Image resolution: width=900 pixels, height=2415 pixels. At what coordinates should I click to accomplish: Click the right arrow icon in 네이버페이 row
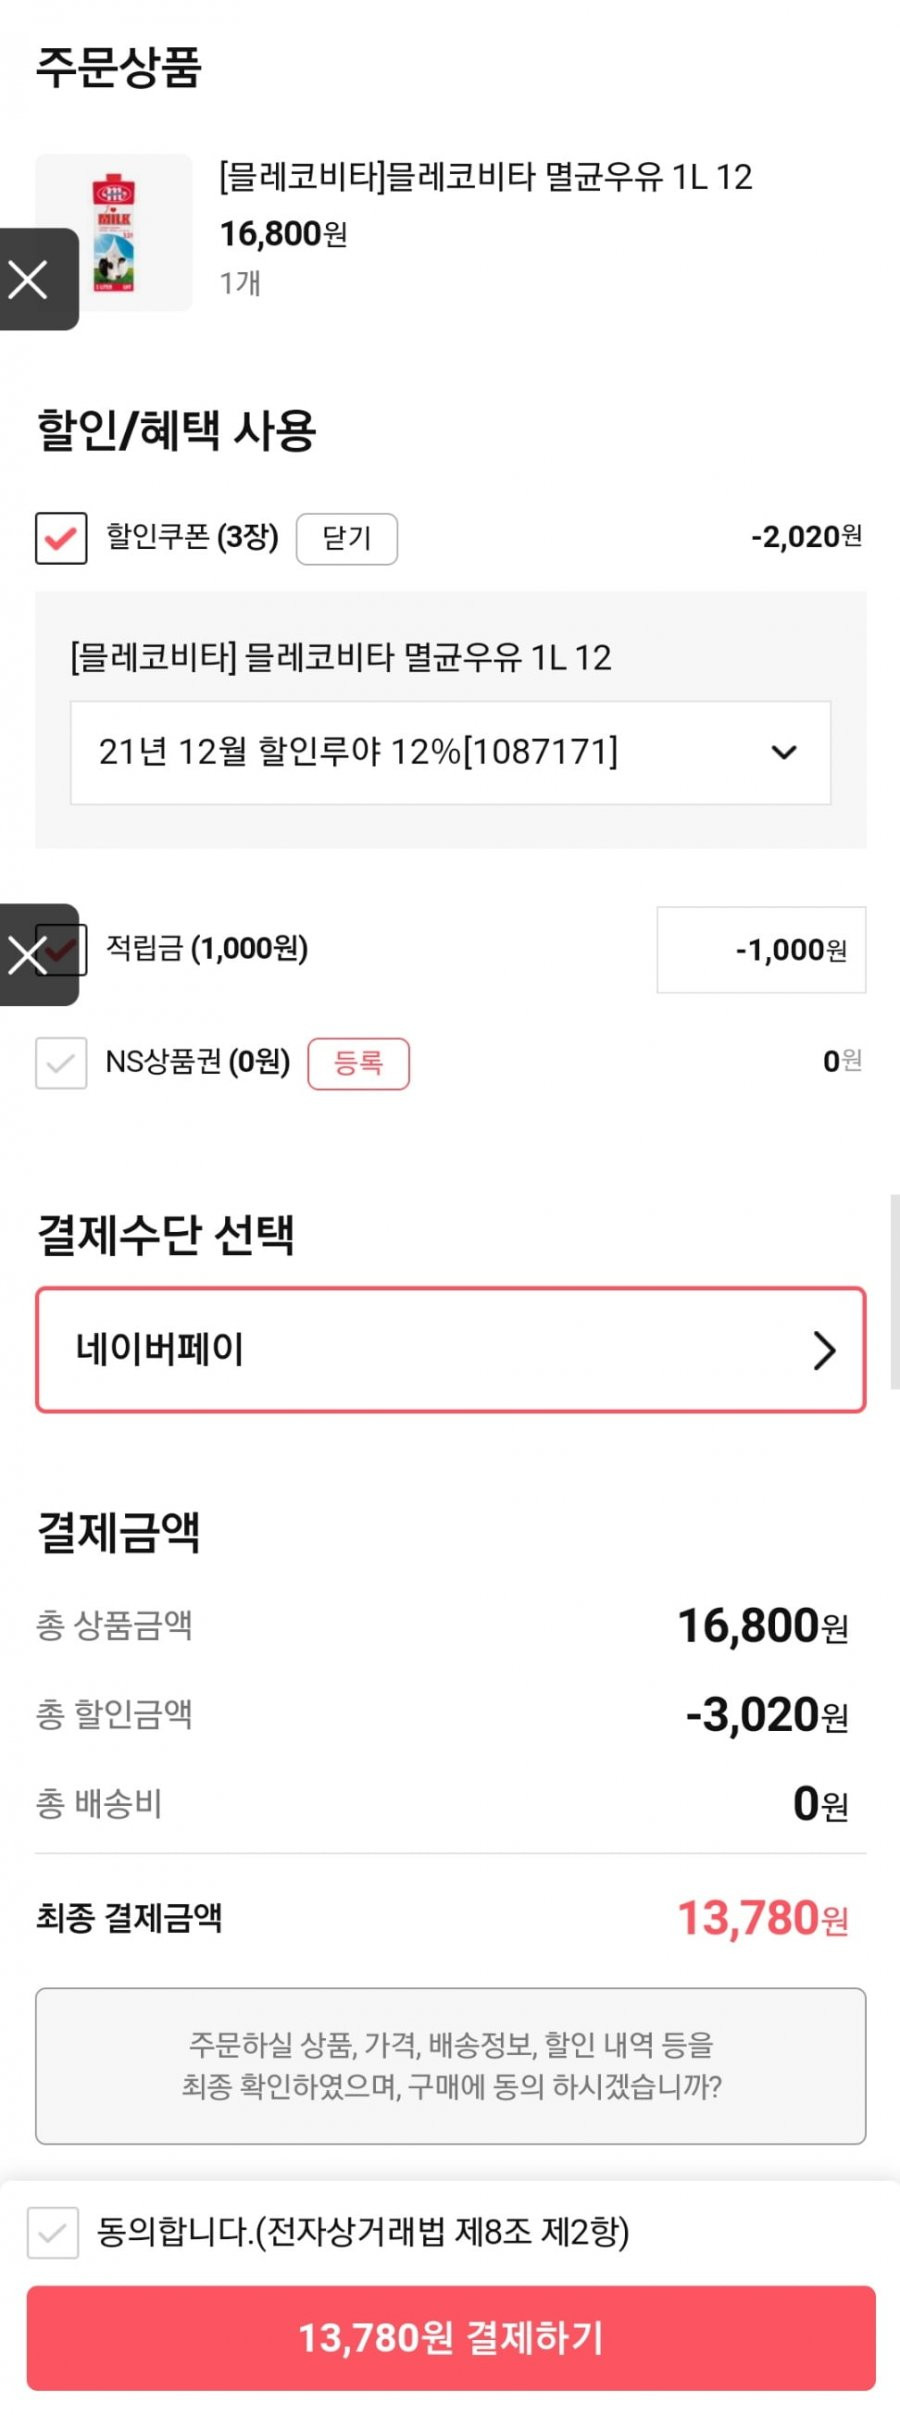[x=823, y=1350]
